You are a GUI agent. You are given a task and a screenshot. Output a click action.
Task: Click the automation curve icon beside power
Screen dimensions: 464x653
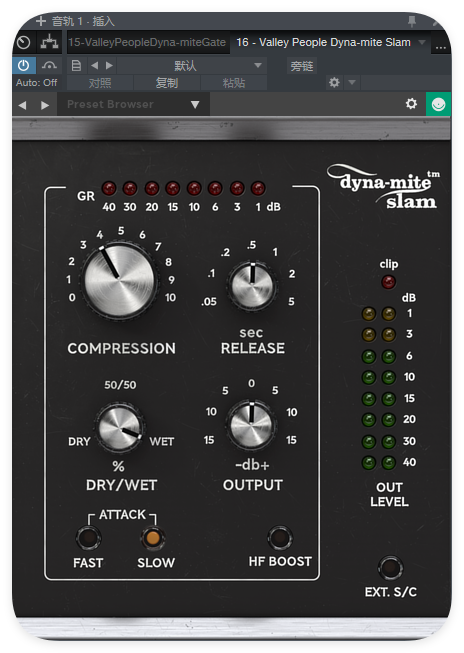tap(49, 65)
